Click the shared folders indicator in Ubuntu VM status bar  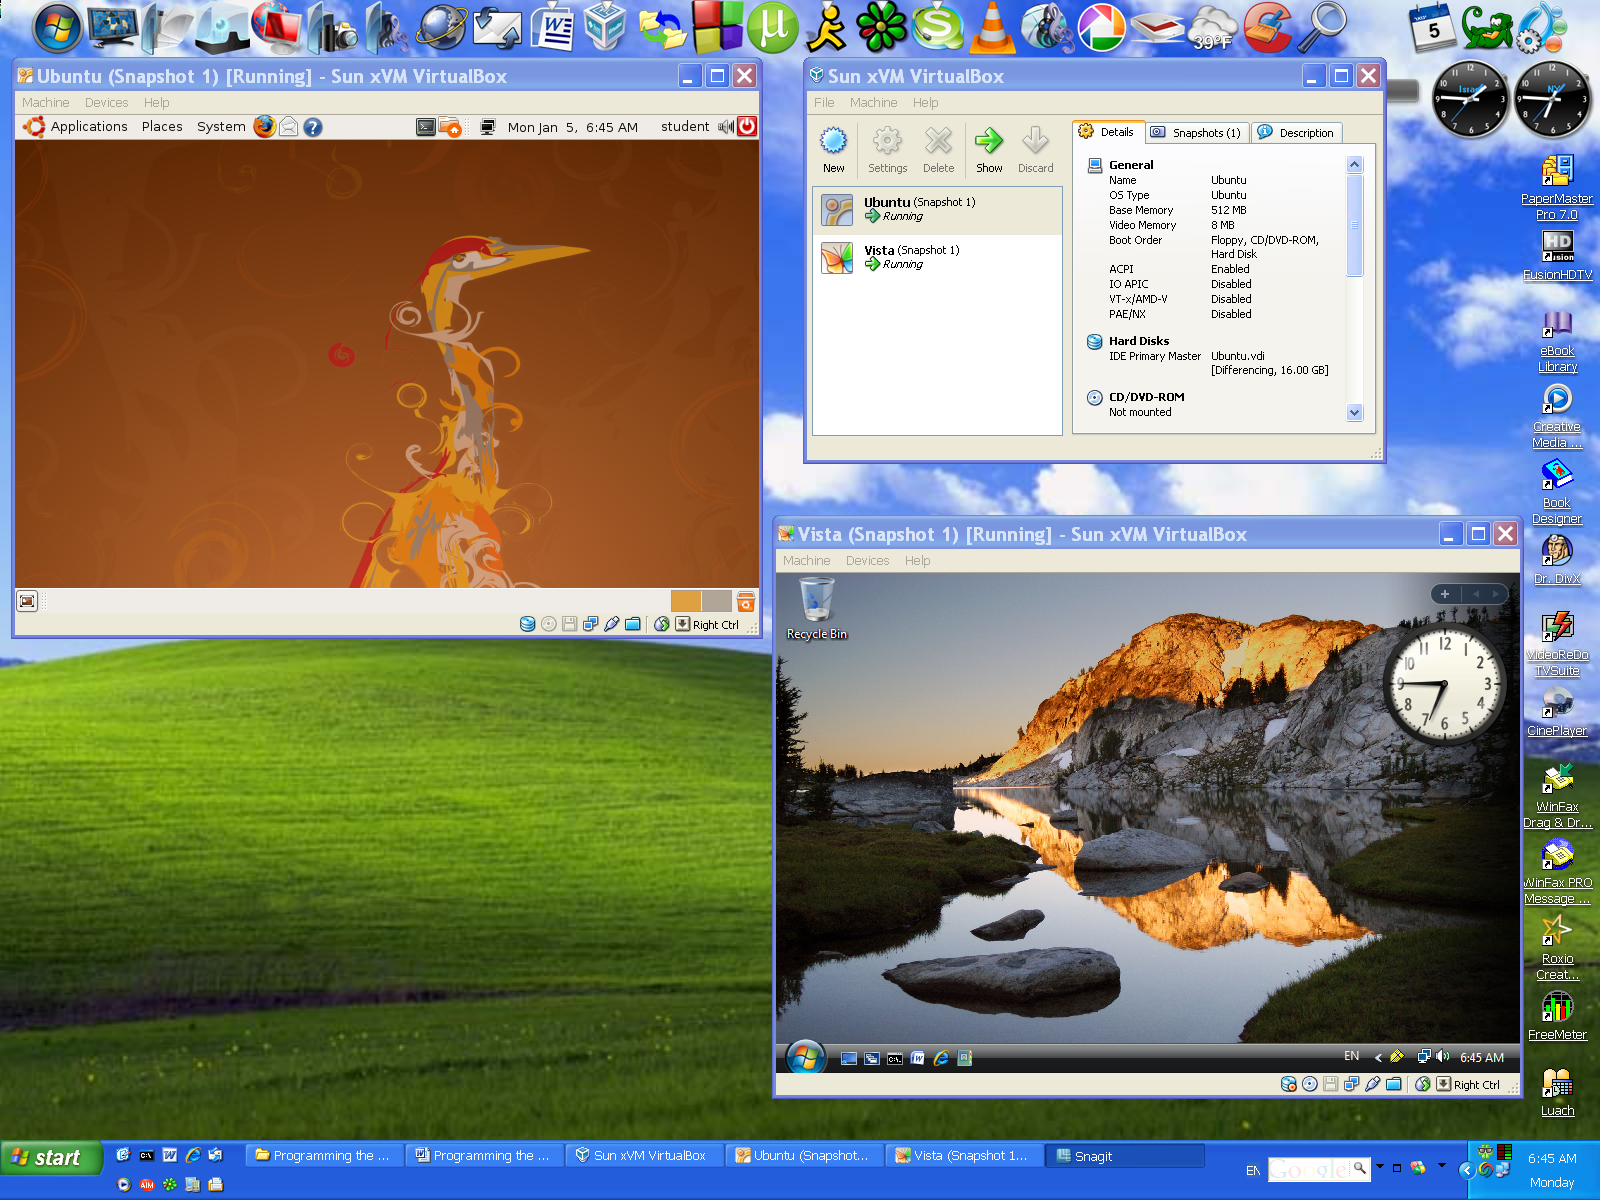click(x=632, y=624)
